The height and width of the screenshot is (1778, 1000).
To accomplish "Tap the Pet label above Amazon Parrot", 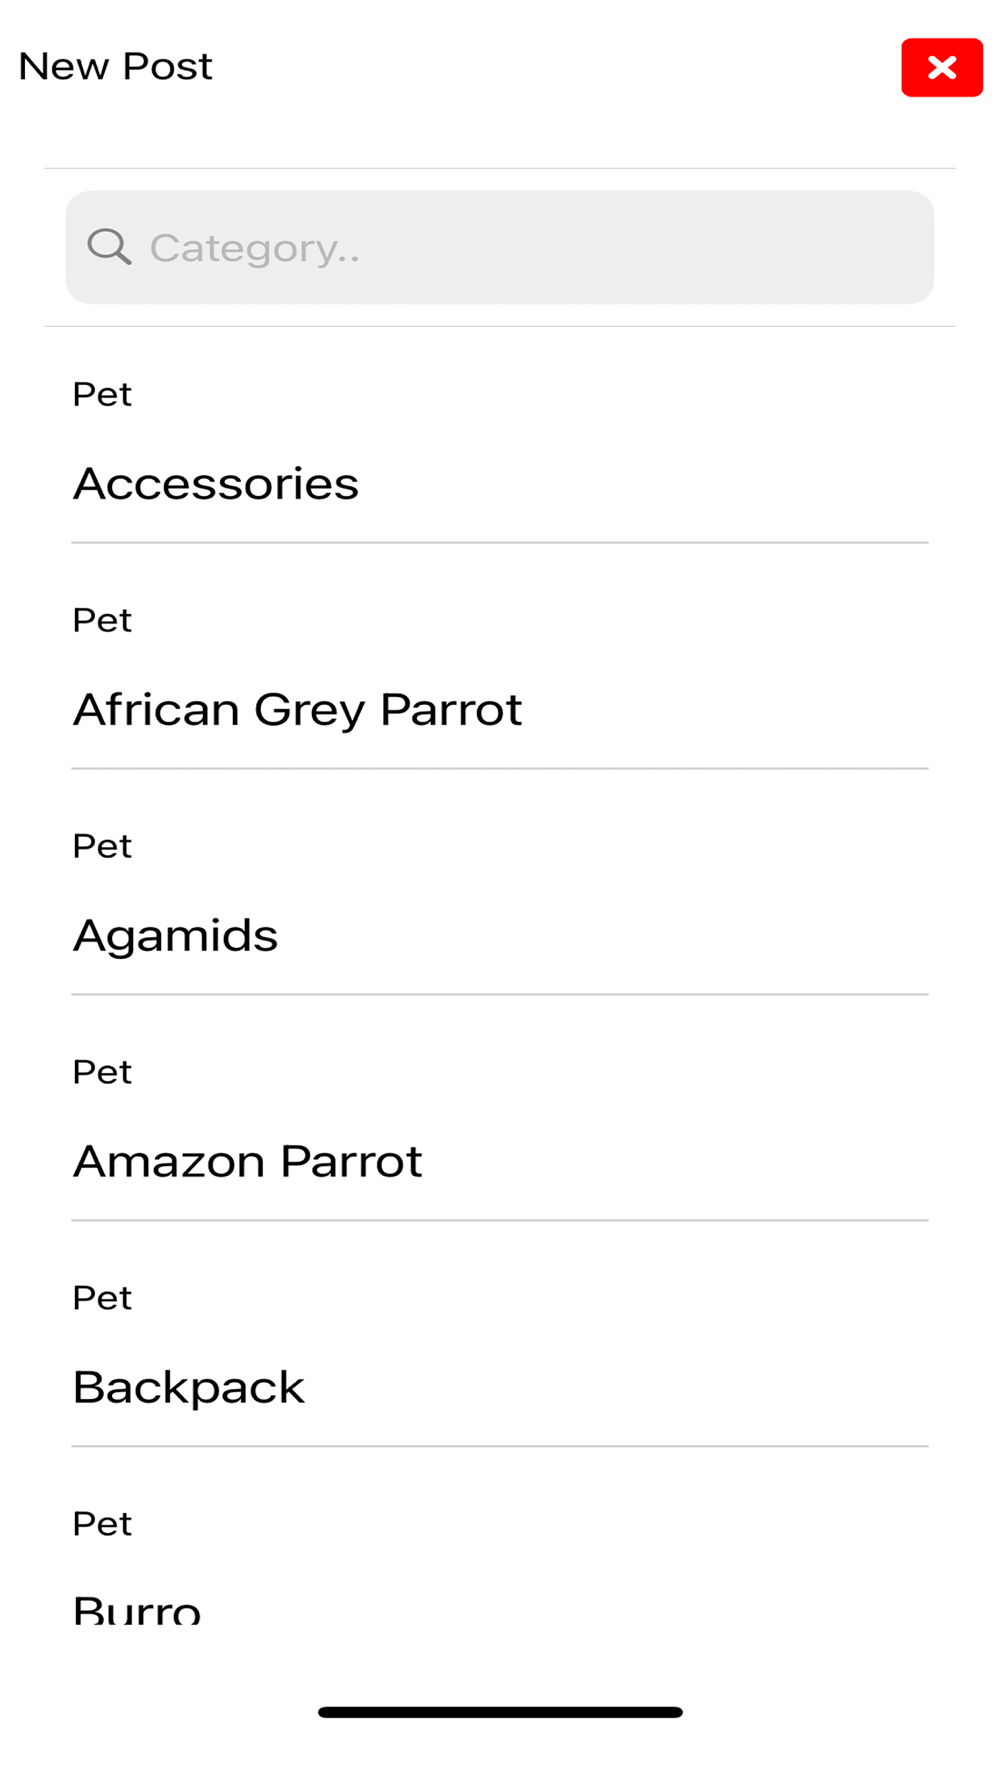I will click(102, 1072).
